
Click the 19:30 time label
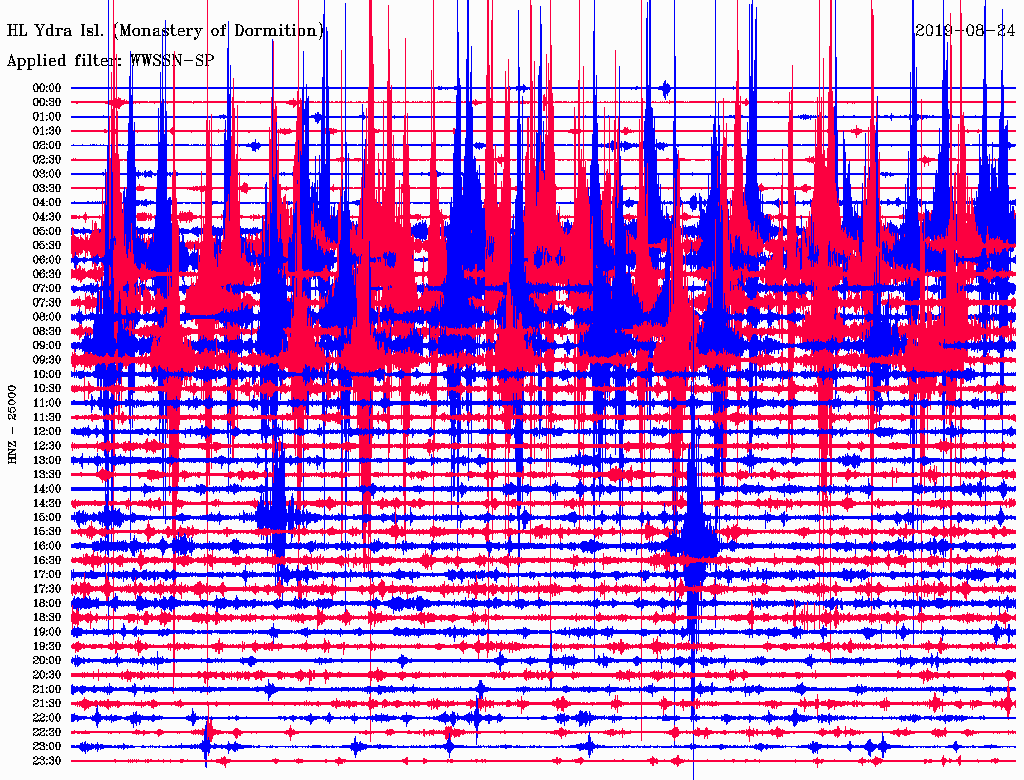(x=46, y=646)
